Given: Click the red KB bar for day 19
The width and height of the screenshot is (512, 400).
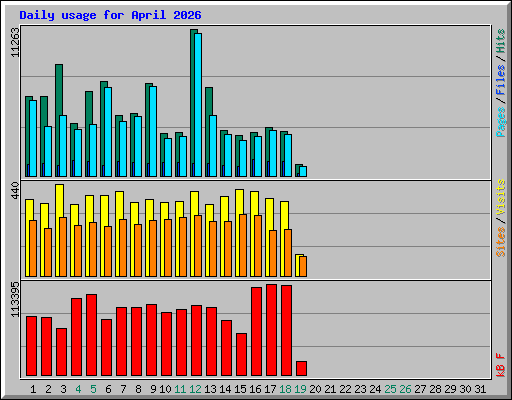Looking at the screenshot, I should tap(301, 369).
